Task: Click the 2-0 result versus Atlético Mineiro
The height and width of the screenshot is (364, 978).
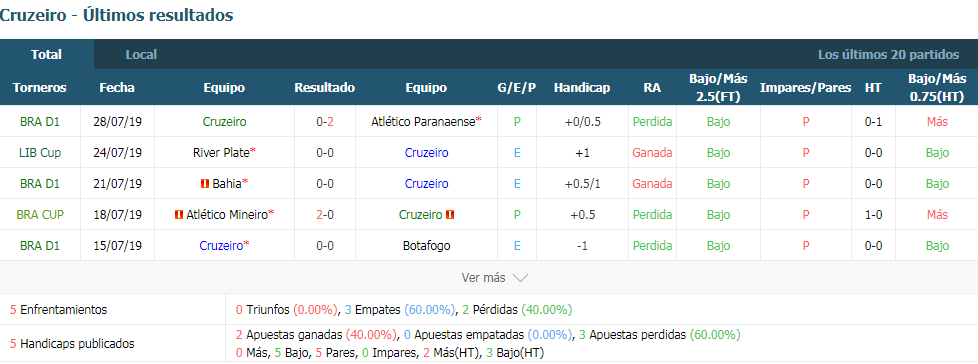Action: tap(325, 214)
